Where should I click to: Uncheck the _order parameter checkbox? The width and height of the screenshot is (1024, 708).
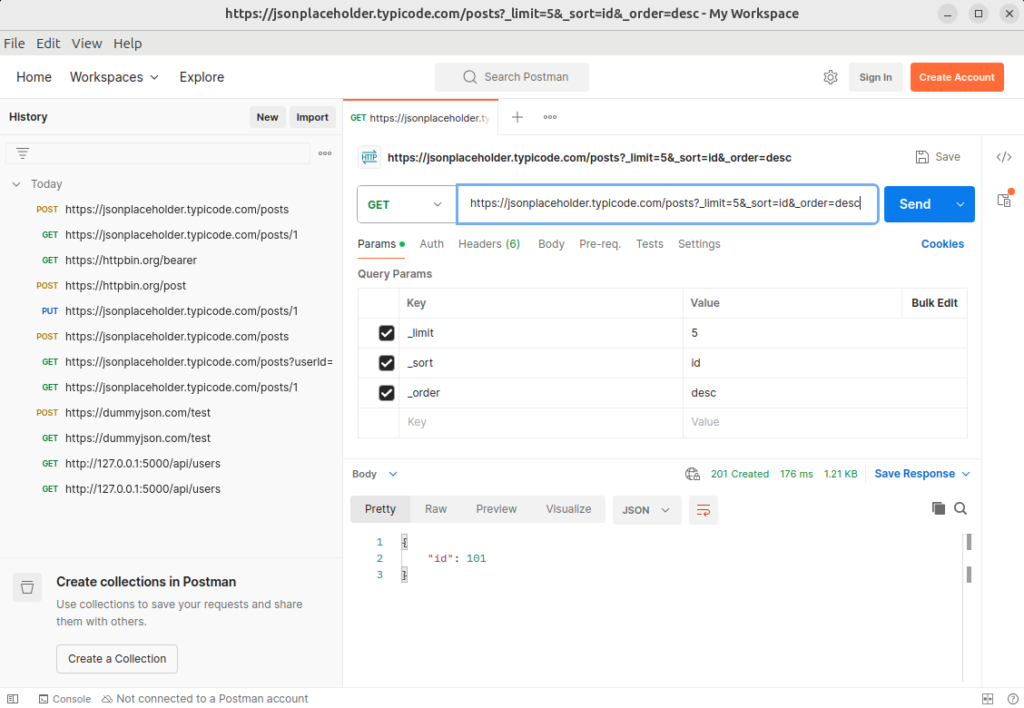tap(387, 393)
